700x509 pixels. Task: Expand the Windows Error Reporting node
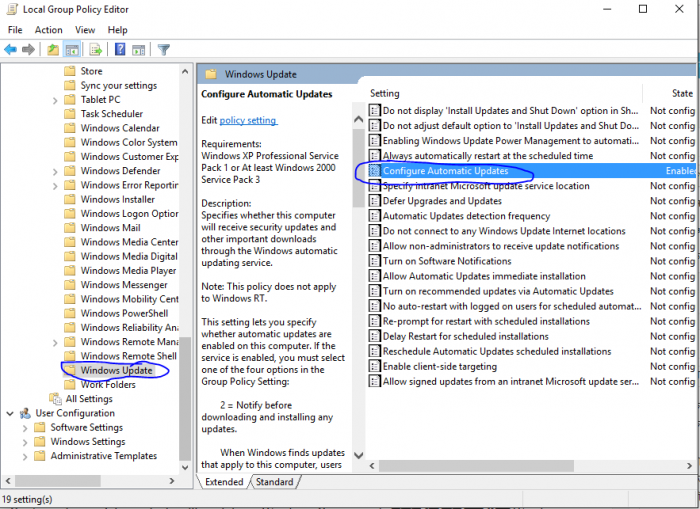coord(55,186)
